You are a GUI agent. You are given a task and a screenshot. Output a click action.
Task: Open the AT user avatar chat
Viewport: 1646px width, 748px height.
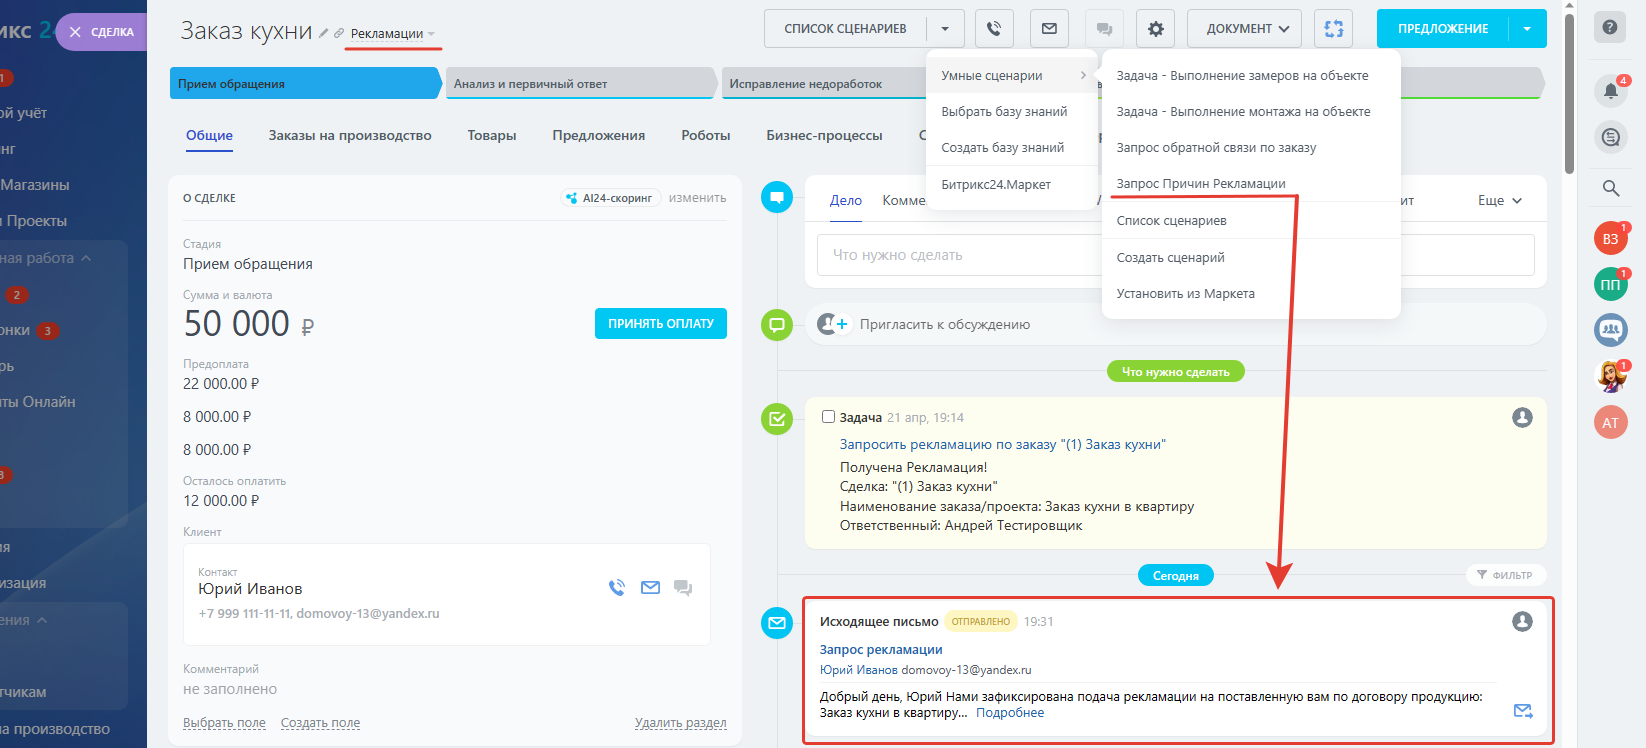(x=1610, y=423)
